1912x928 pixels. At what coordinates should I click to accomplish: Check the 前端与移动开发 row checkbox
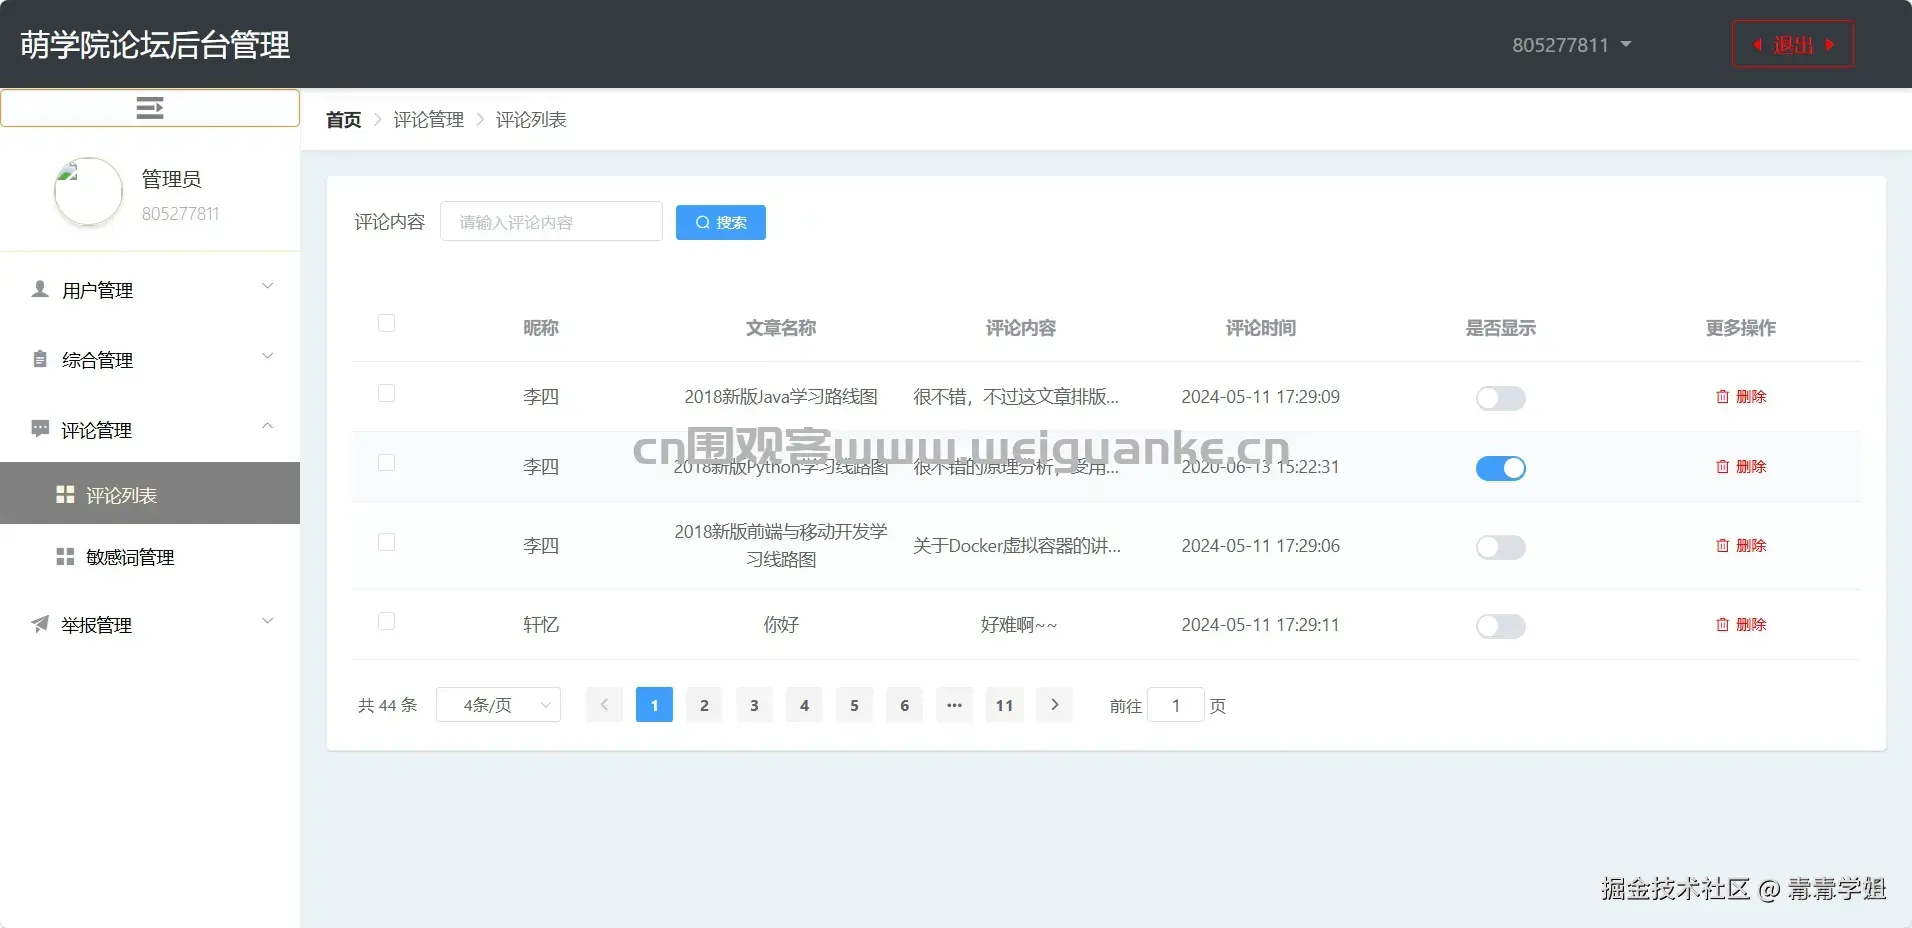click(386, 542)
